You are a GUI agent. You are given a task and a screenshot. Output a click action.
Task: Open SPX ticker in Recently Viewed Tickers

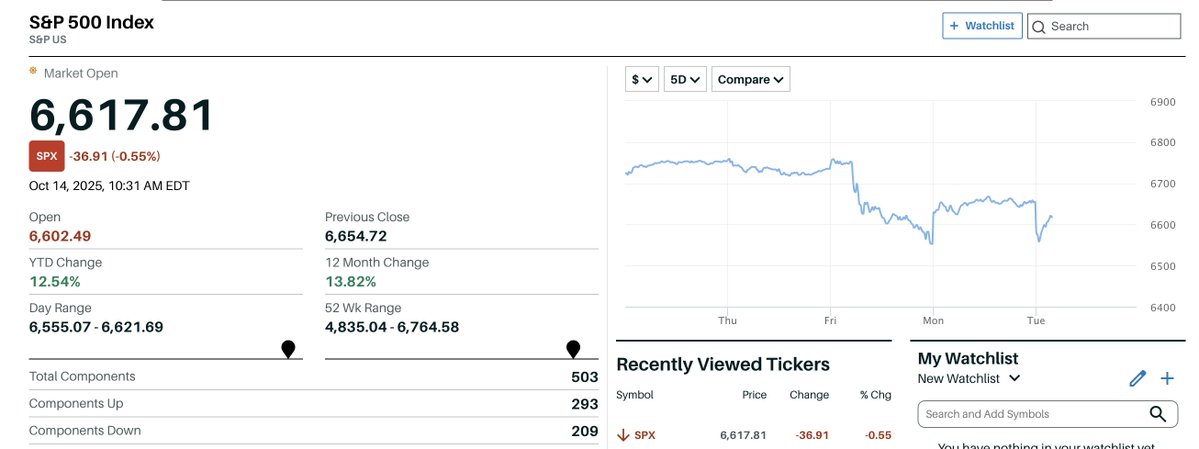645,435
